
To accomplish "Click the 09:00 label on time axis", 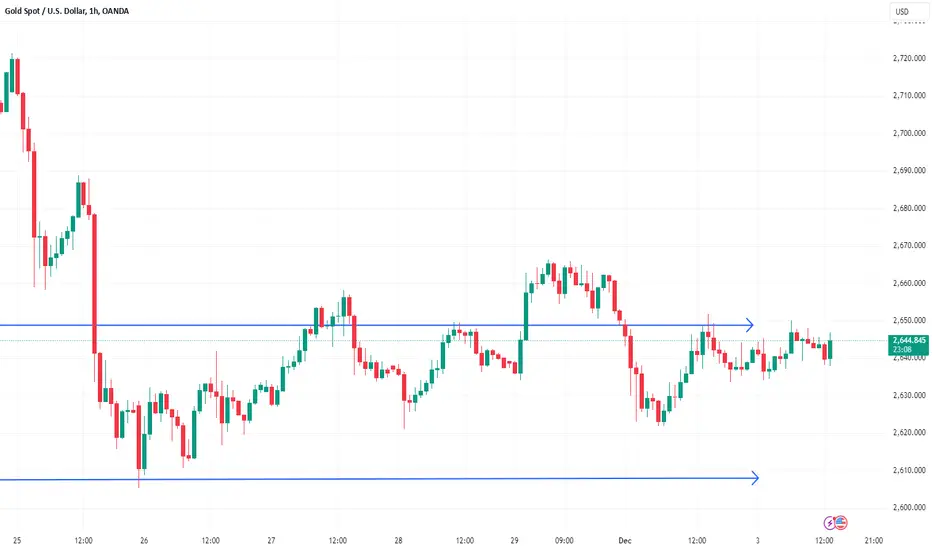I will [564, 540].
